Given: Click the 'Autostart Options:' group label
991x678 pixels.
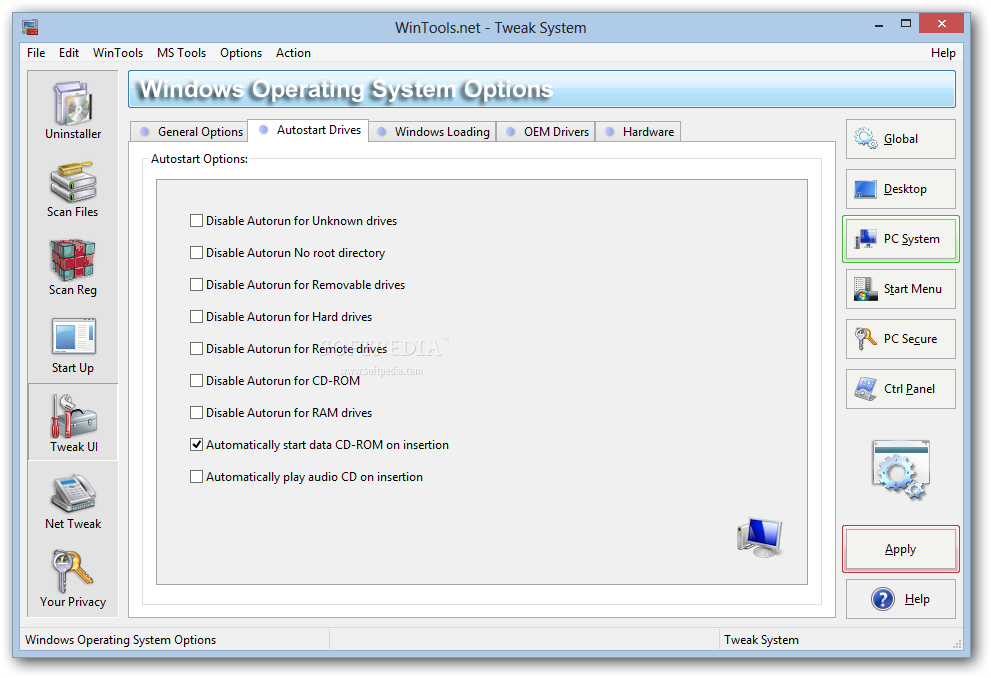Looking at the screenshot, I should pos(199,159).
